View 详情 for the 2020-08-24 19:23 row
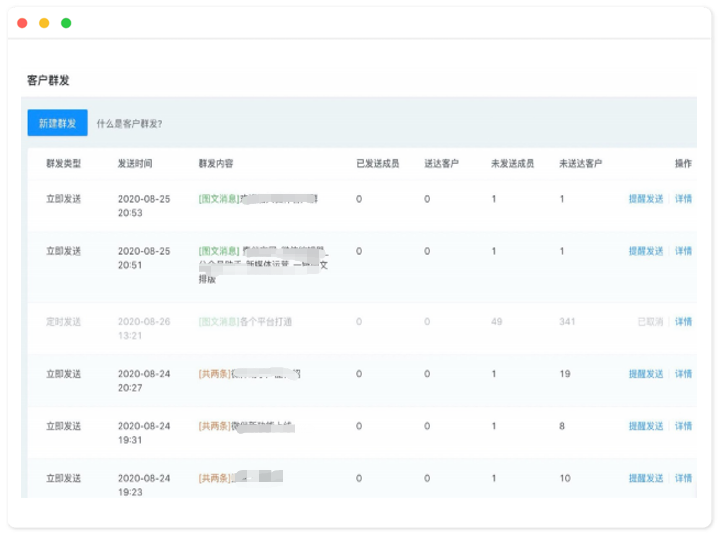 pyautogui.click(x=684, y=478)
